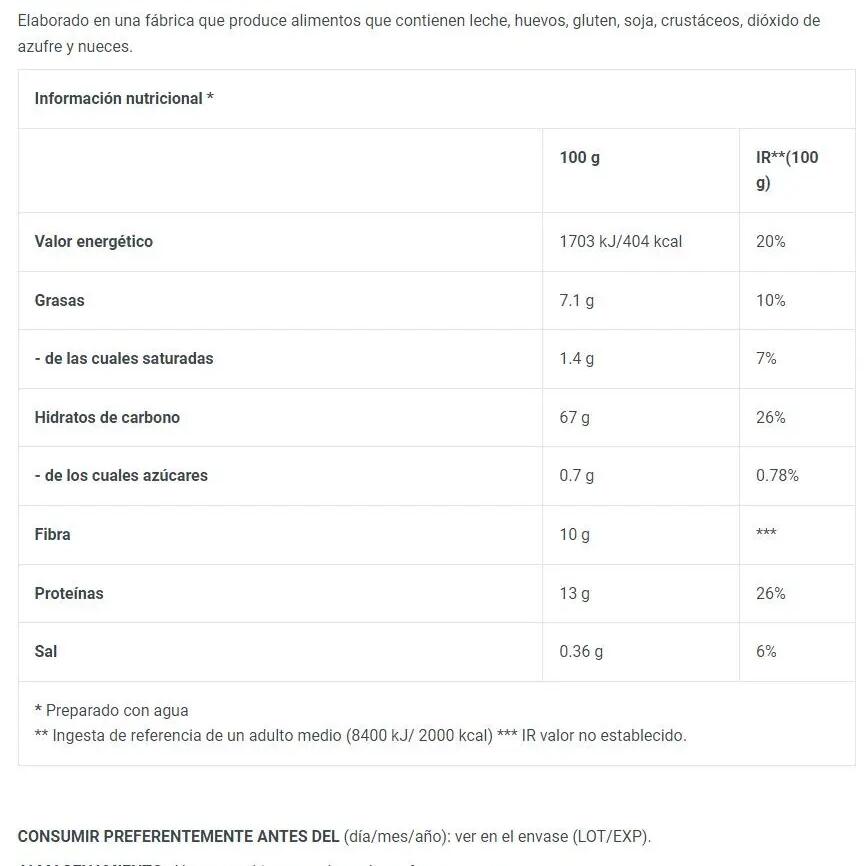The image size is (866, 866).
Task: Select the 'Valor energético' row label
Action: 94,241
